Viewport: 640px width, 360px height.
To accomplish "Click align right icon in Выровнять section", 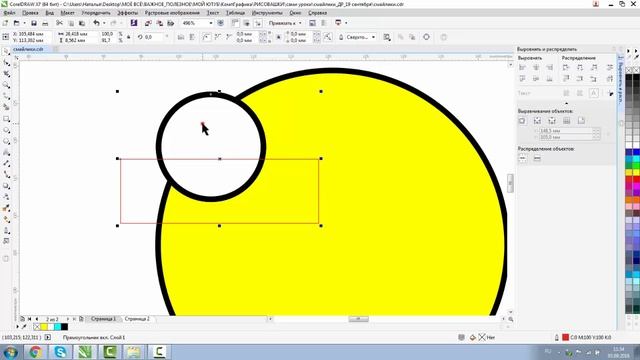I will (x=549, y=67).
